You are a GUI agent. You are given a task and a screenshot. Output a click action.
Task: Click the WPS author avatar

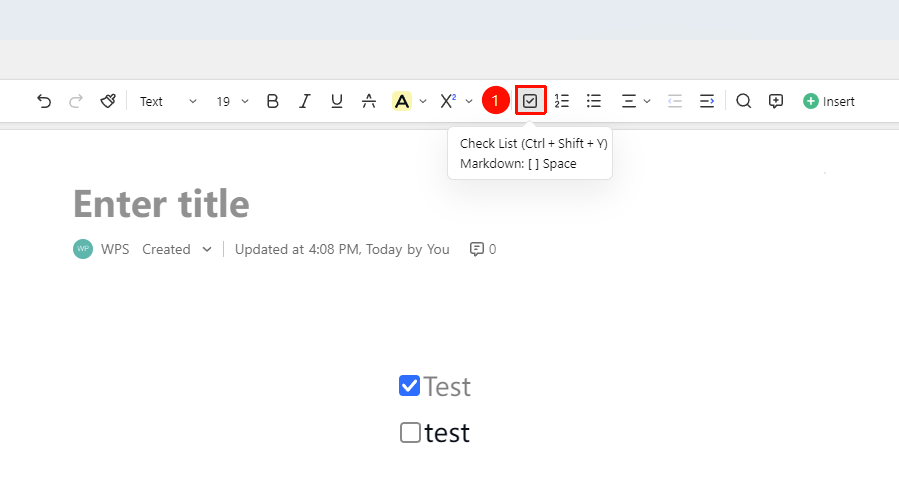point(83,249)
